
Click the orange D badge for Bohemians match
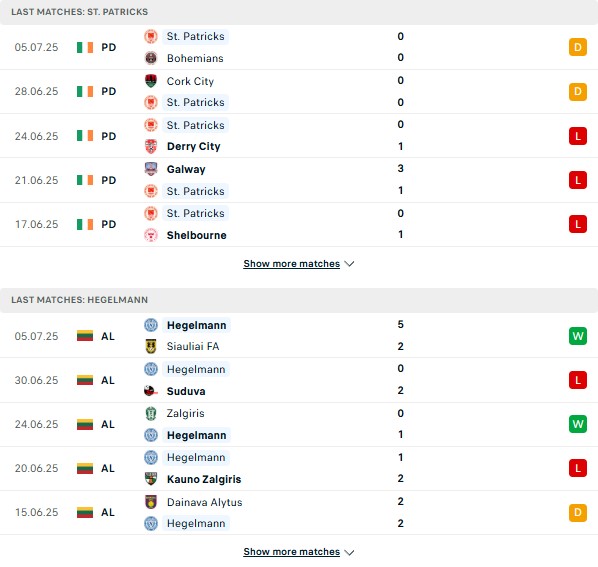pos(578,47)
